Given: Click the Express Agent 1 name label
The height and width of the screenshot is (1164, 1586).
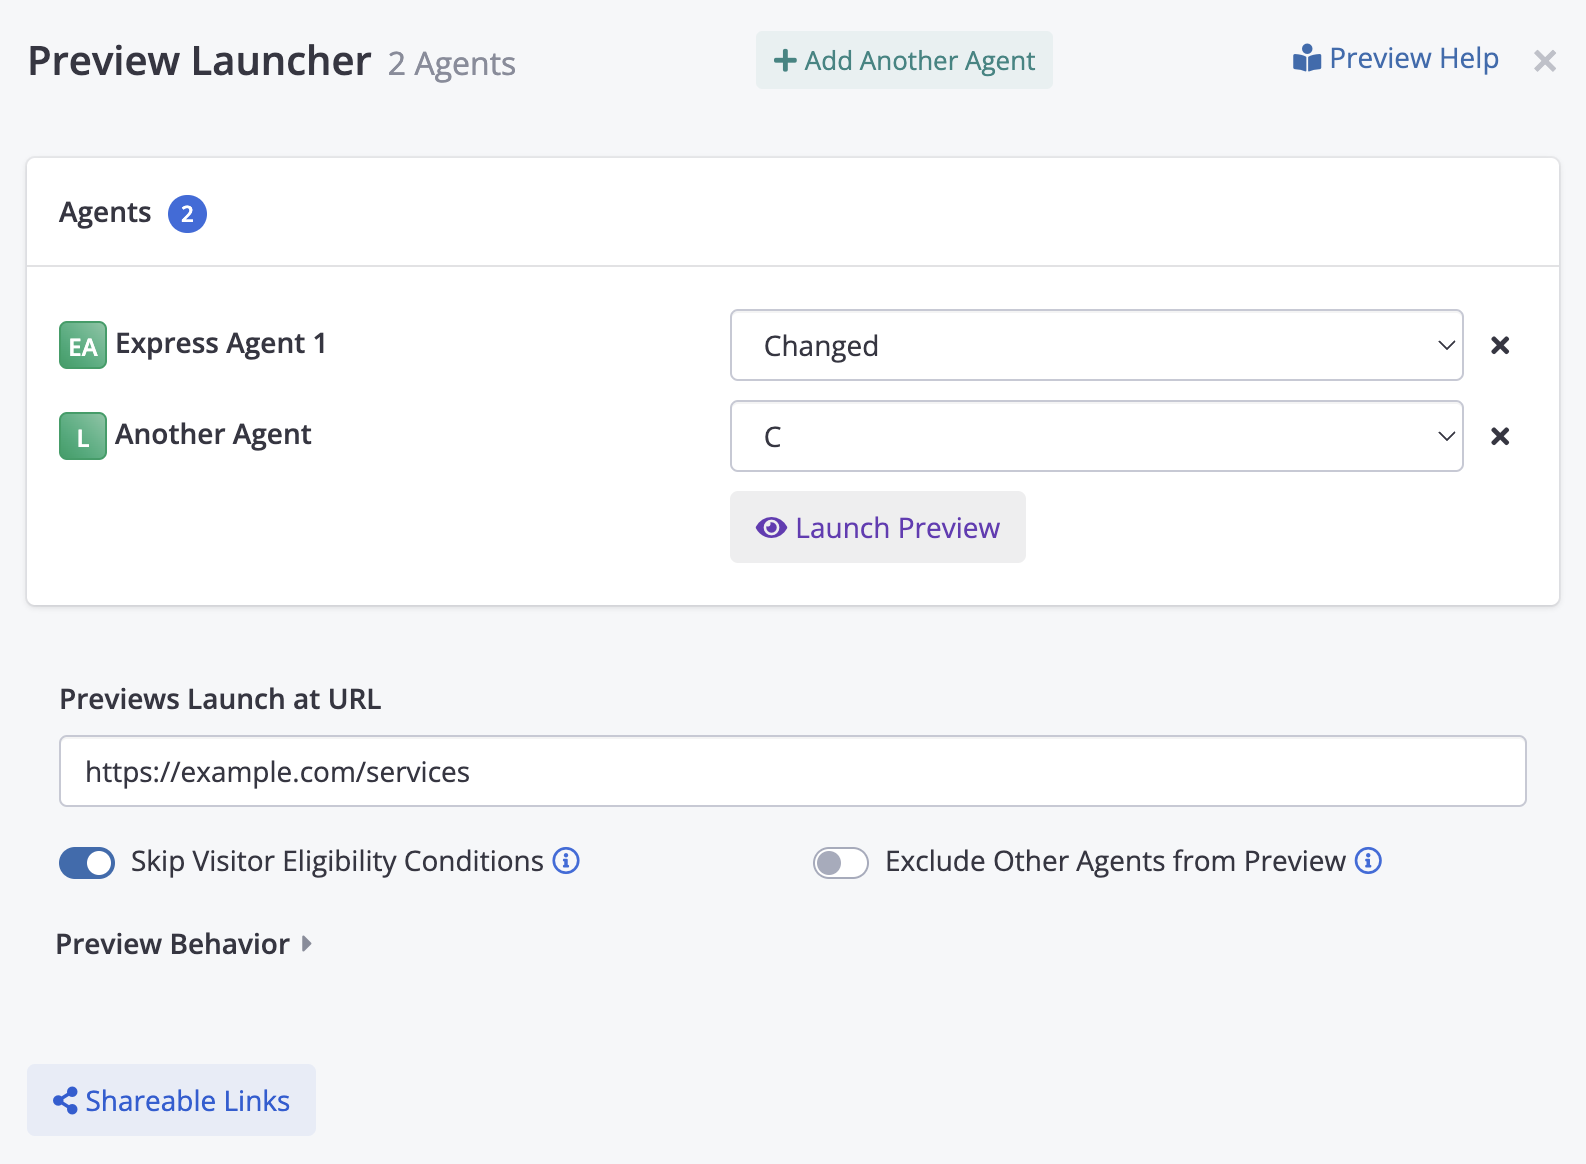Looking at the screenshot, I should click(x=221, y=344).
